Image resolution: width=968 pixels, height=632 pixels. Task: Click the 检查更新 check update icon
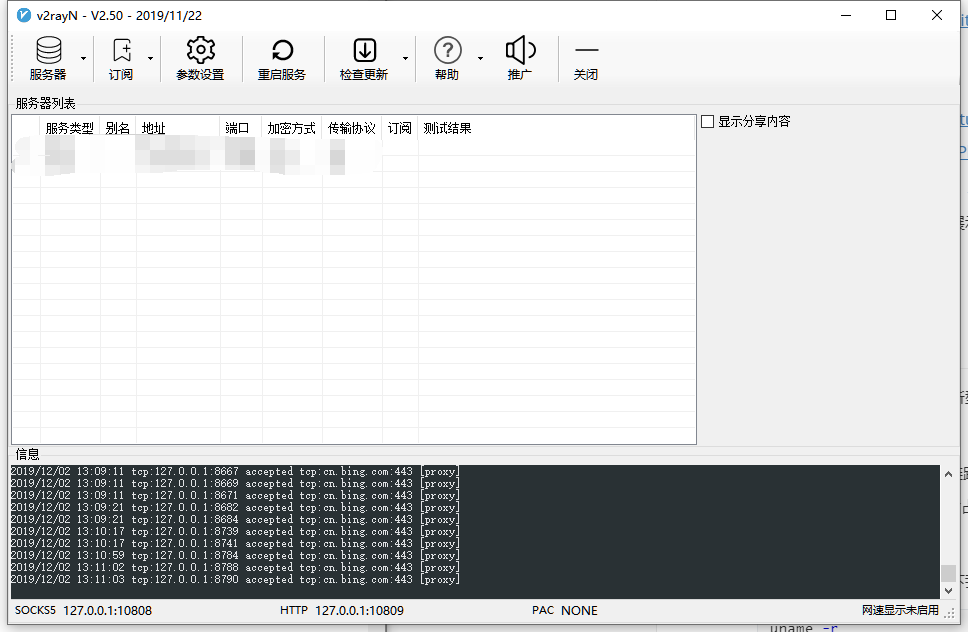(364, 51)
